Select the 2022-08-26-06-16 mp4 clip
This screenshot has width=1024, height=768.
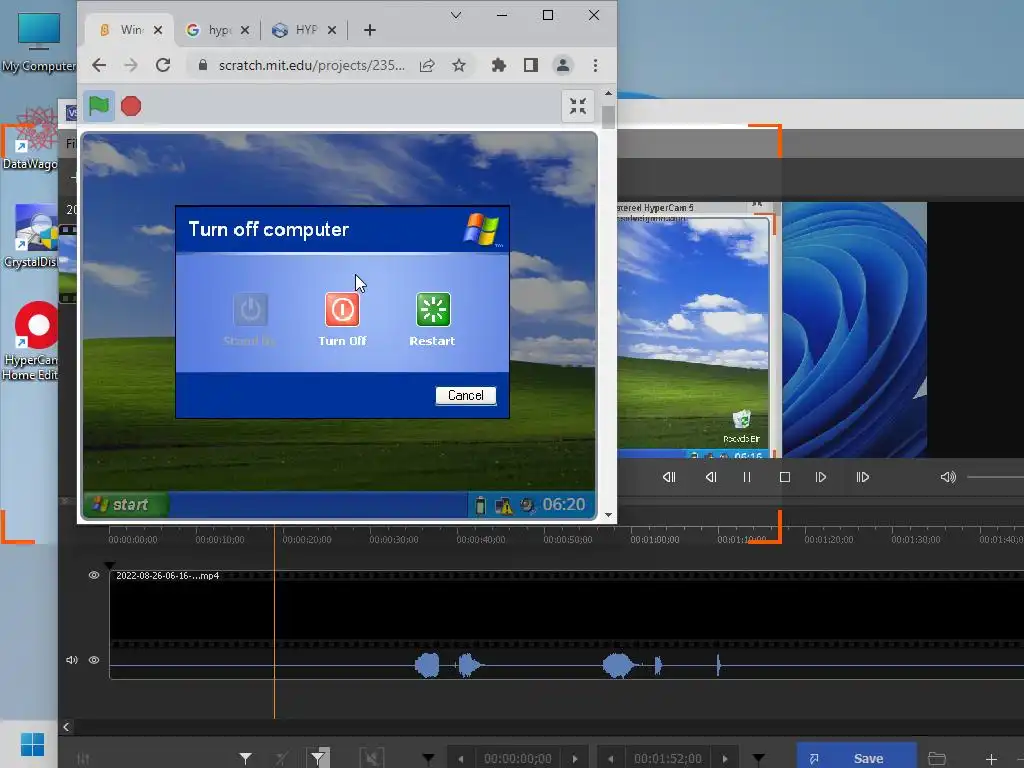567,609
